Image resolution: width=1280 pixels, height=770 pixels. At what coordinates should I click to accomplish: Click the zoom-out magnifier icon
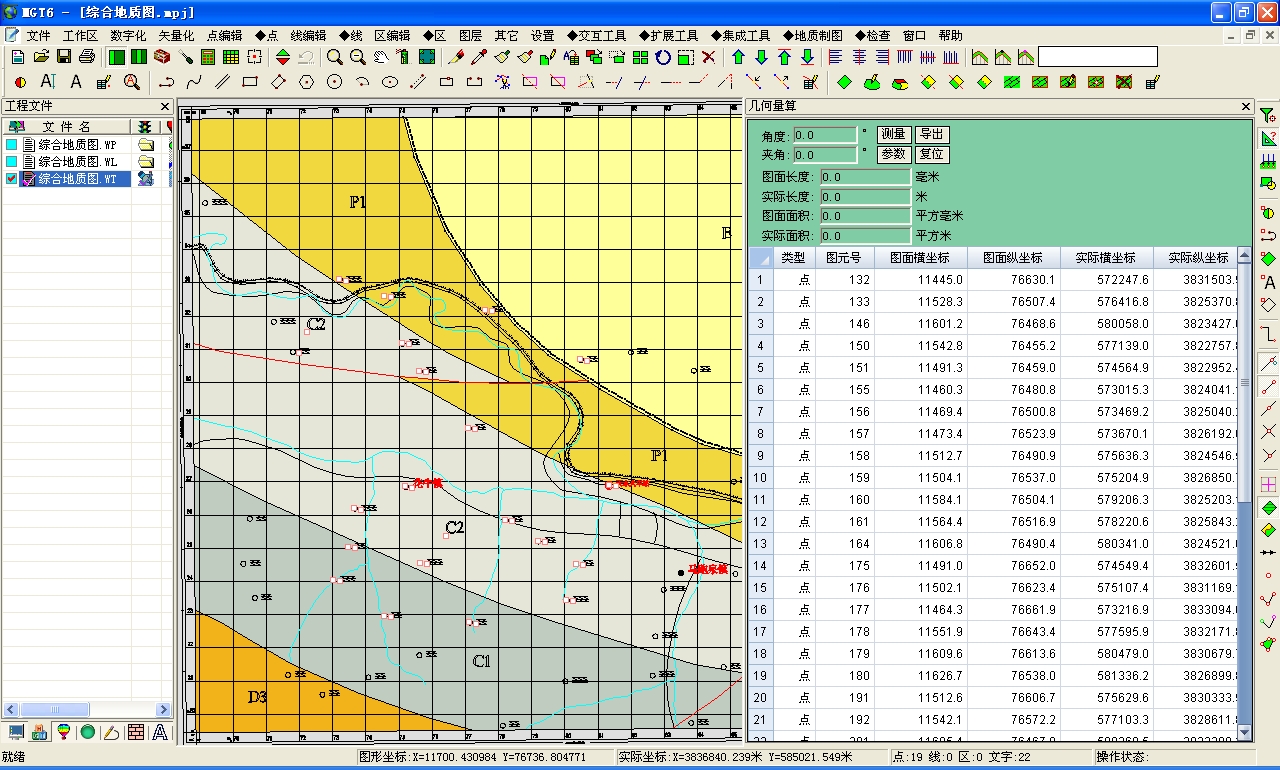click(x=357, y=57)
